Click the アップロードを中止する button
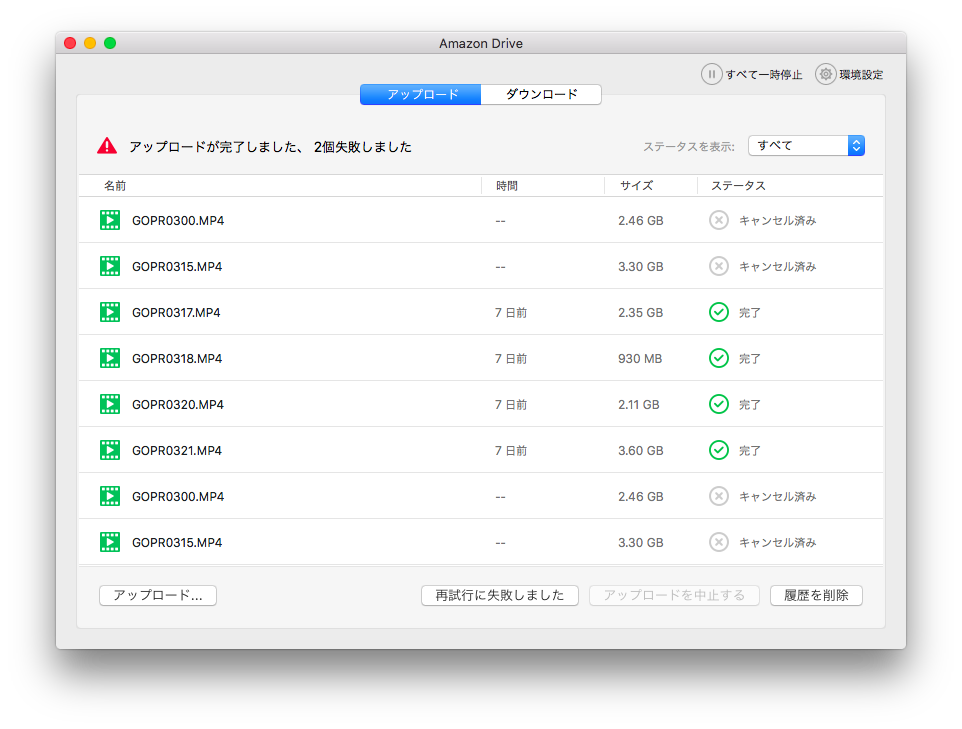Image resolution: width=962 pixels, height=729 pixels. 674,595
